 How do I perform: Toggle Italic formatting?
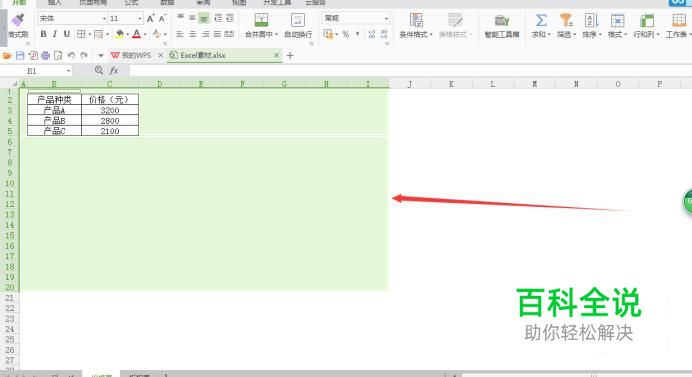coord(55,34)
